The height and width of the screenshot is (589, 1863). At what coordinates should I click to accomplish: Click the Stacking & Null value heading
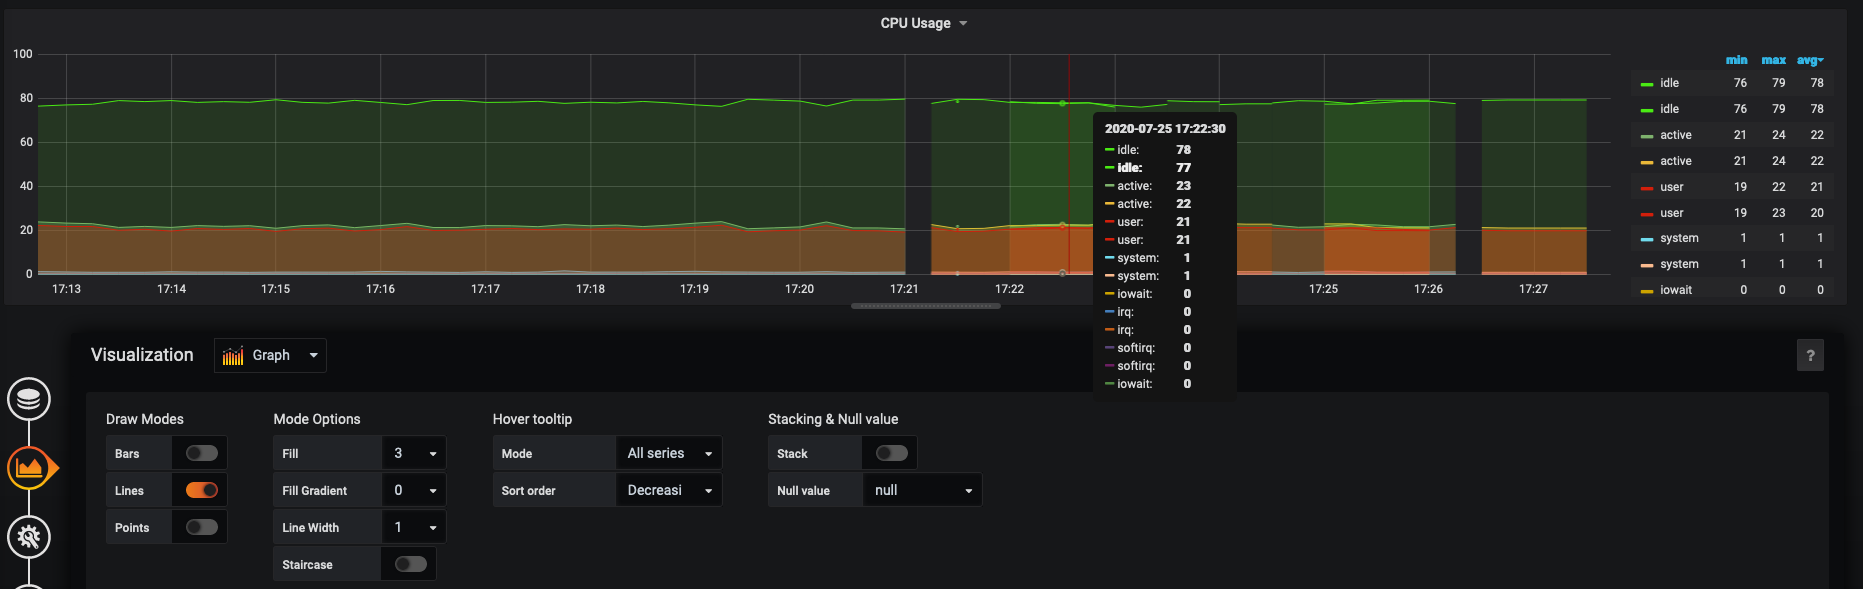pos(833,419)
